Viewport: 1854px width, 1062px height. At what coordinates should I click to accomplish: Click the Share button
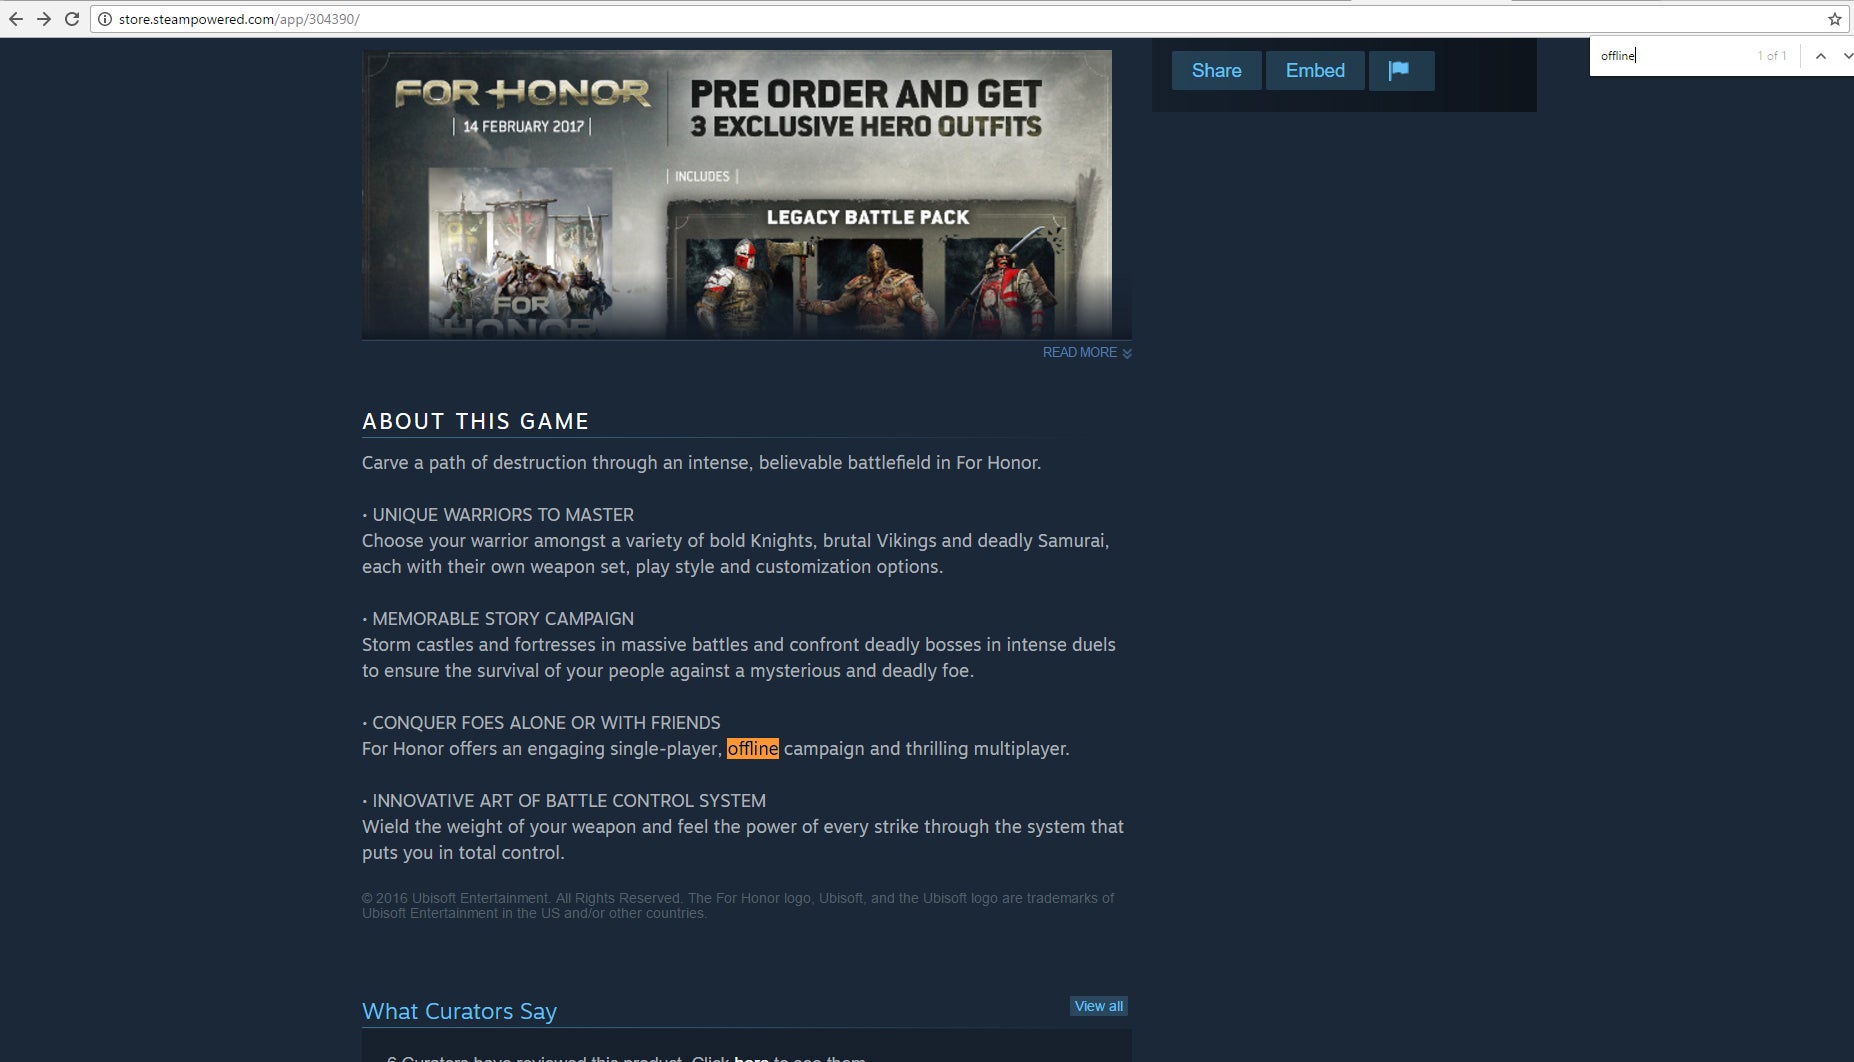(1216, 70)
